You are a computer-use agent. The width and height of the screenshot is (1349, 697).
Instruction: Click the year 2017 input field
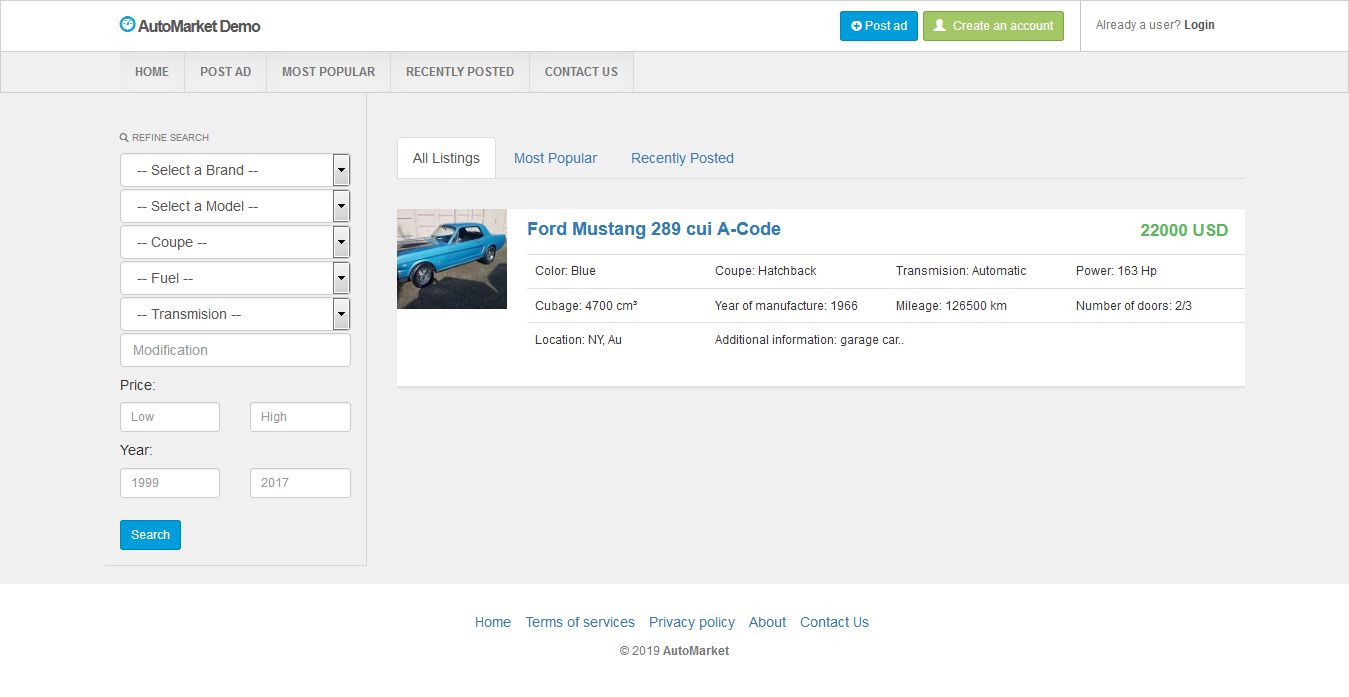click(300, 483)
